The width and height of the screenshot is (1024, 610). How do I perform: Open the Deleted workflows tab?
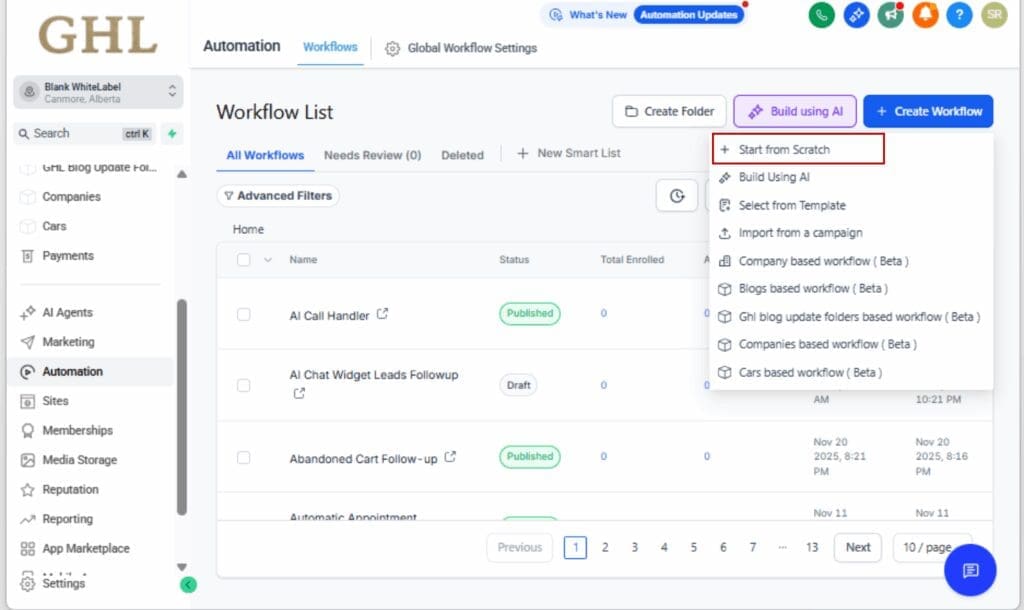coord(462,155)
